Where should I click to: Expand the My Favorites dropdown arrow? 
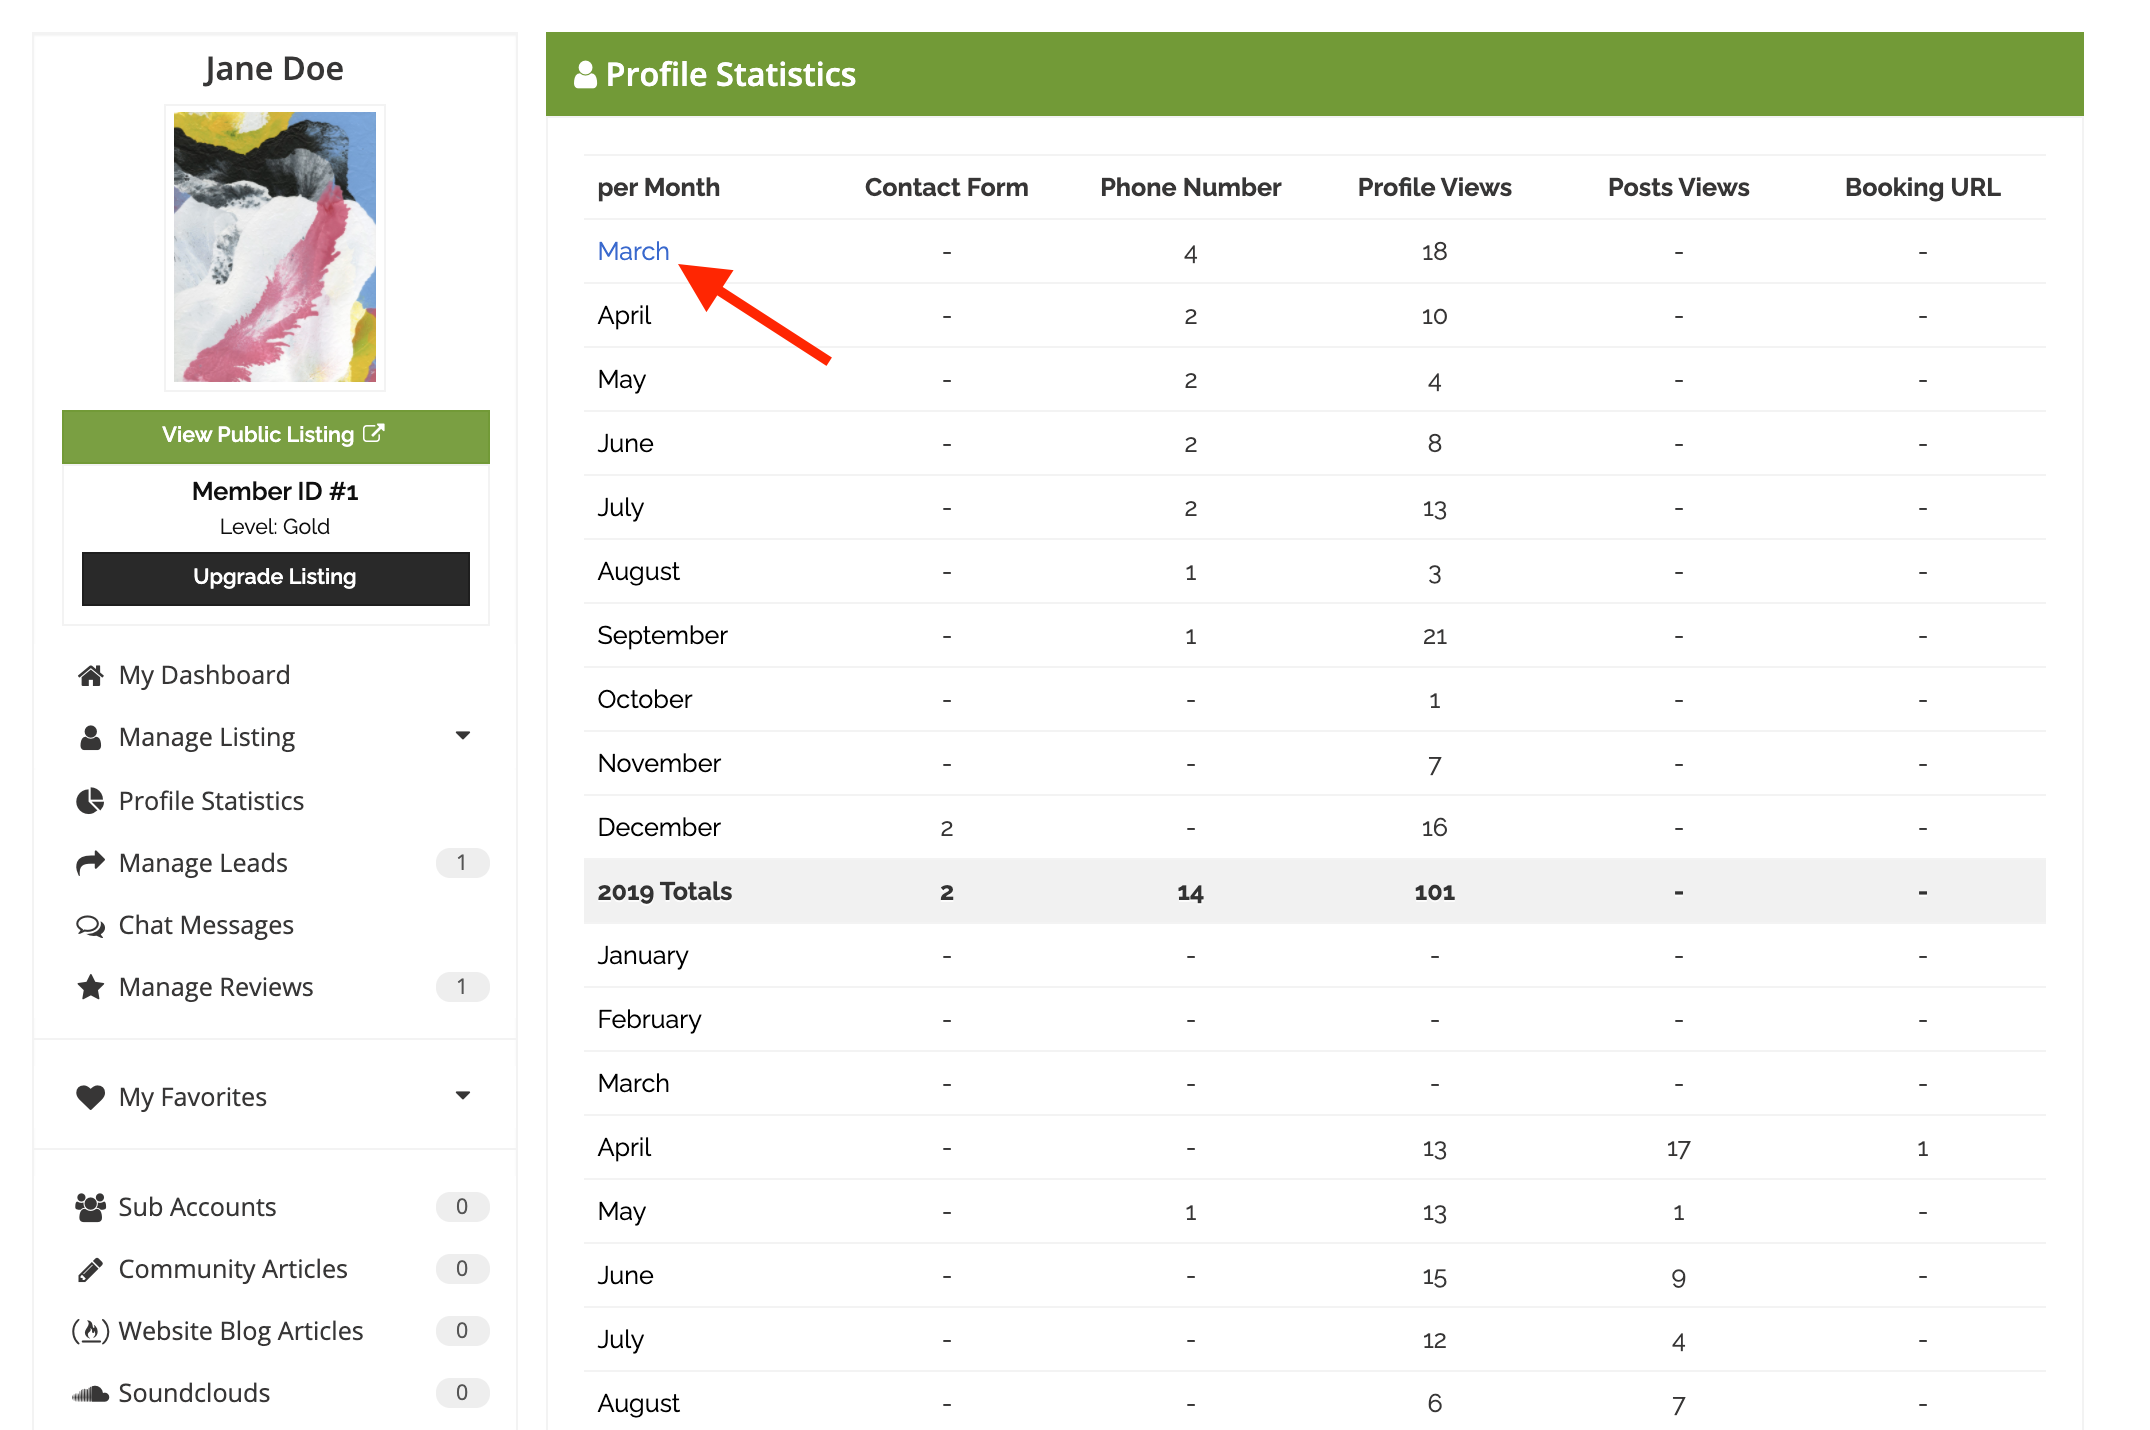click(462, 1096)
